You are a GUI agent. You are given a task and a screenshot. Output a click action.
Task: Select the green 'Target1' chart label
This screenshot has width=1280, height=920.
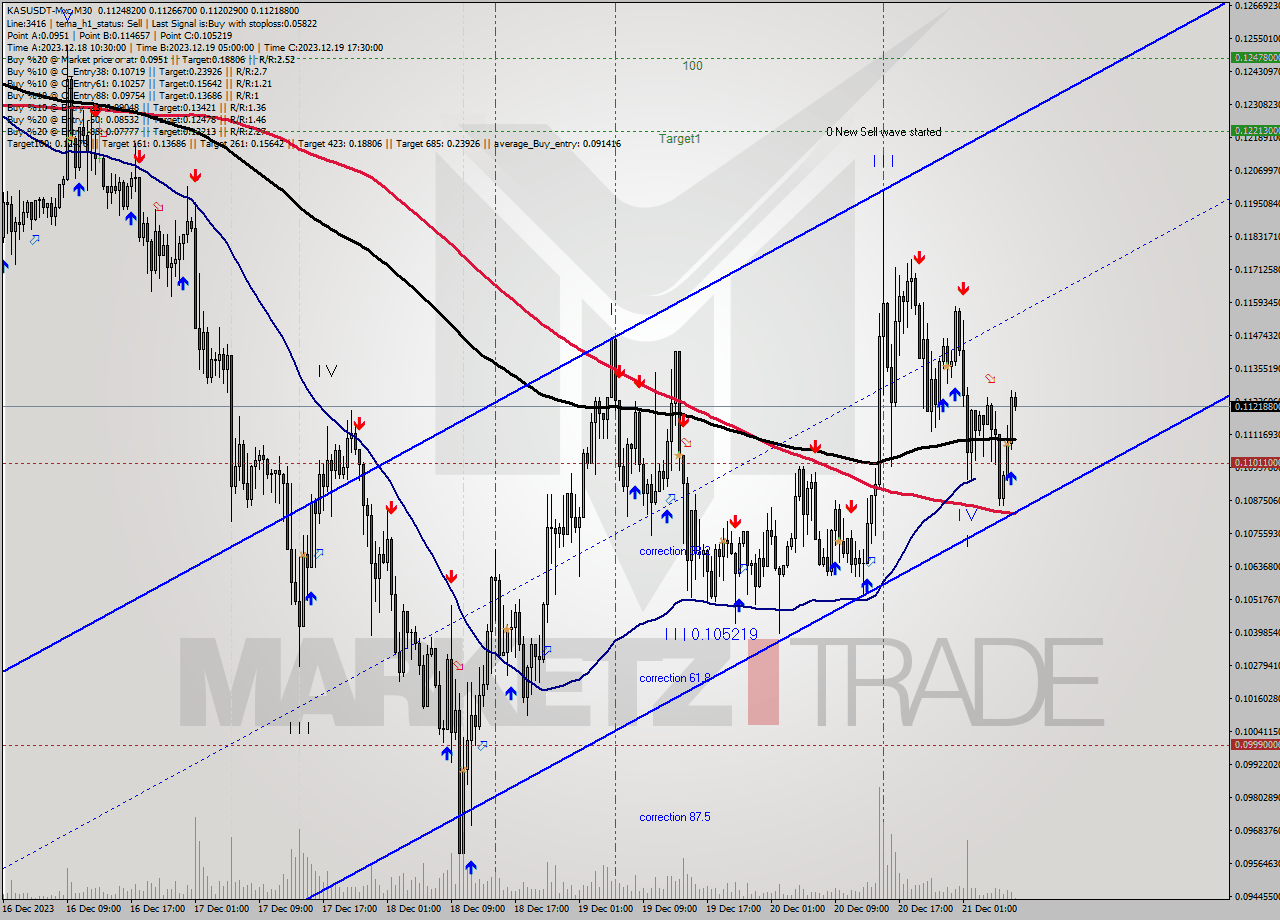pos(680,139)
